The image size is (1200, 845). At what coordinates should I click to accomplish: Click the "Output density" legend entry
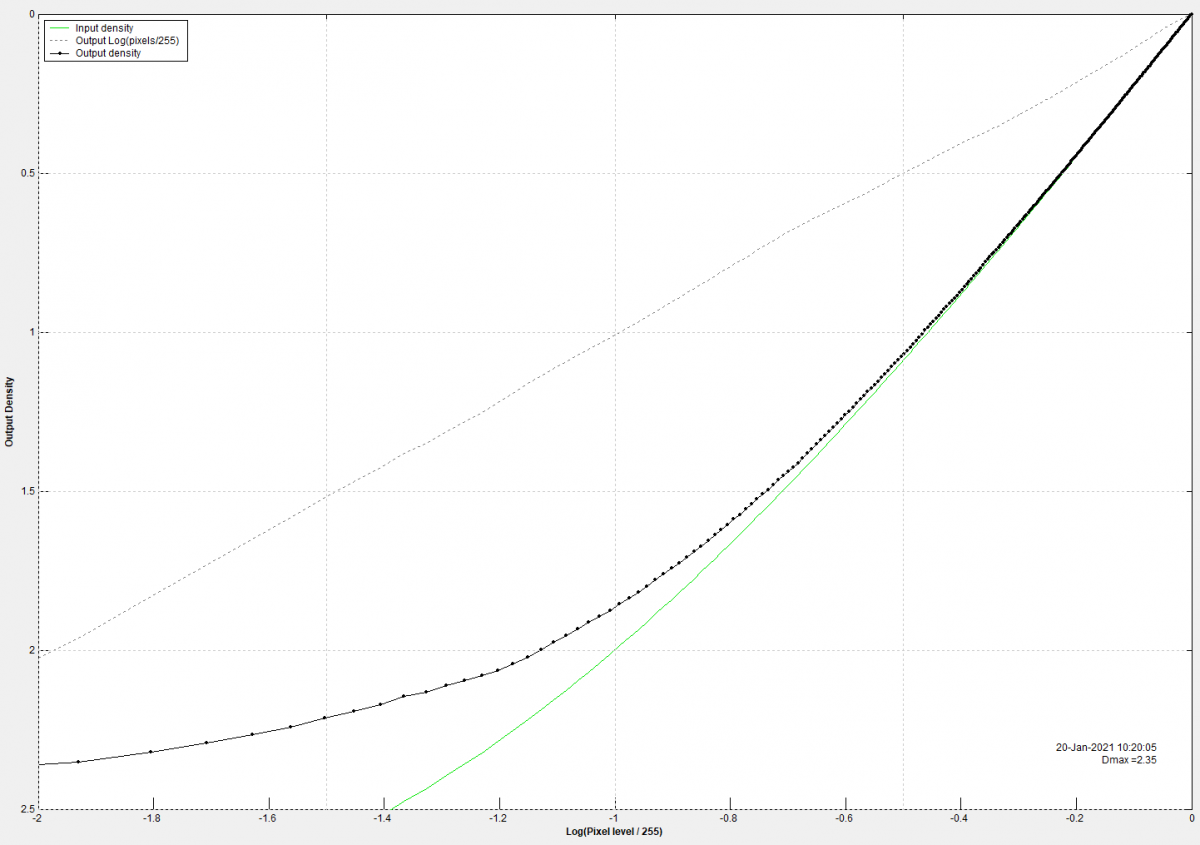click(x=107, y=53)
